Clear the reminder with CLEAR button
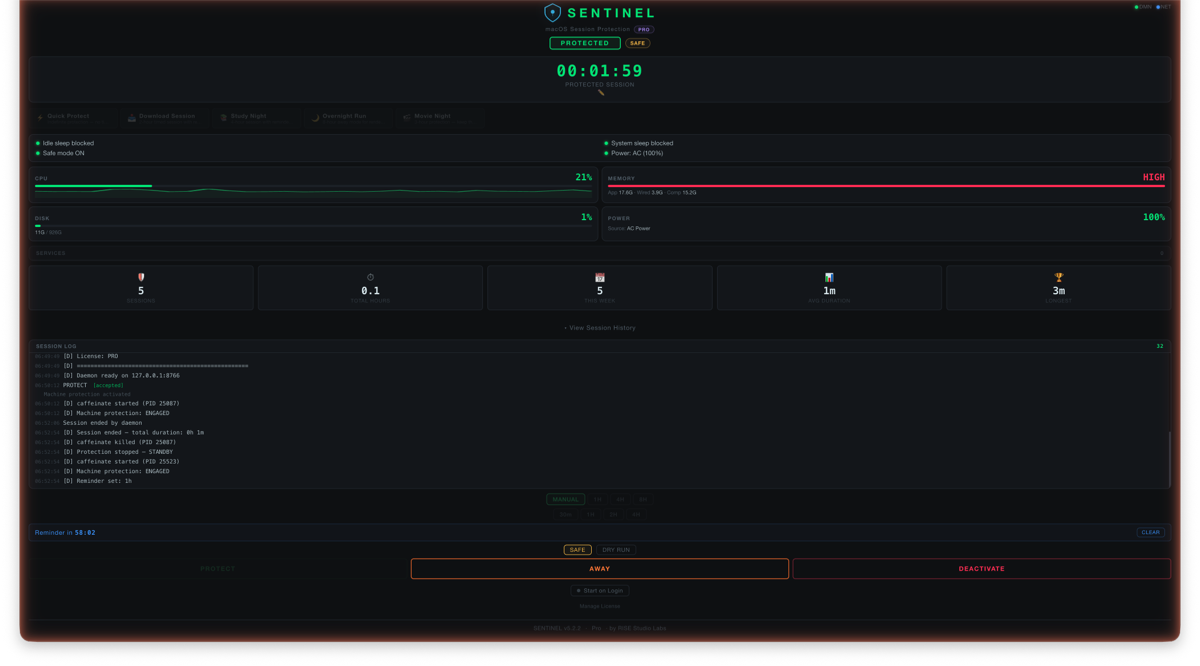 [1151, 532]
